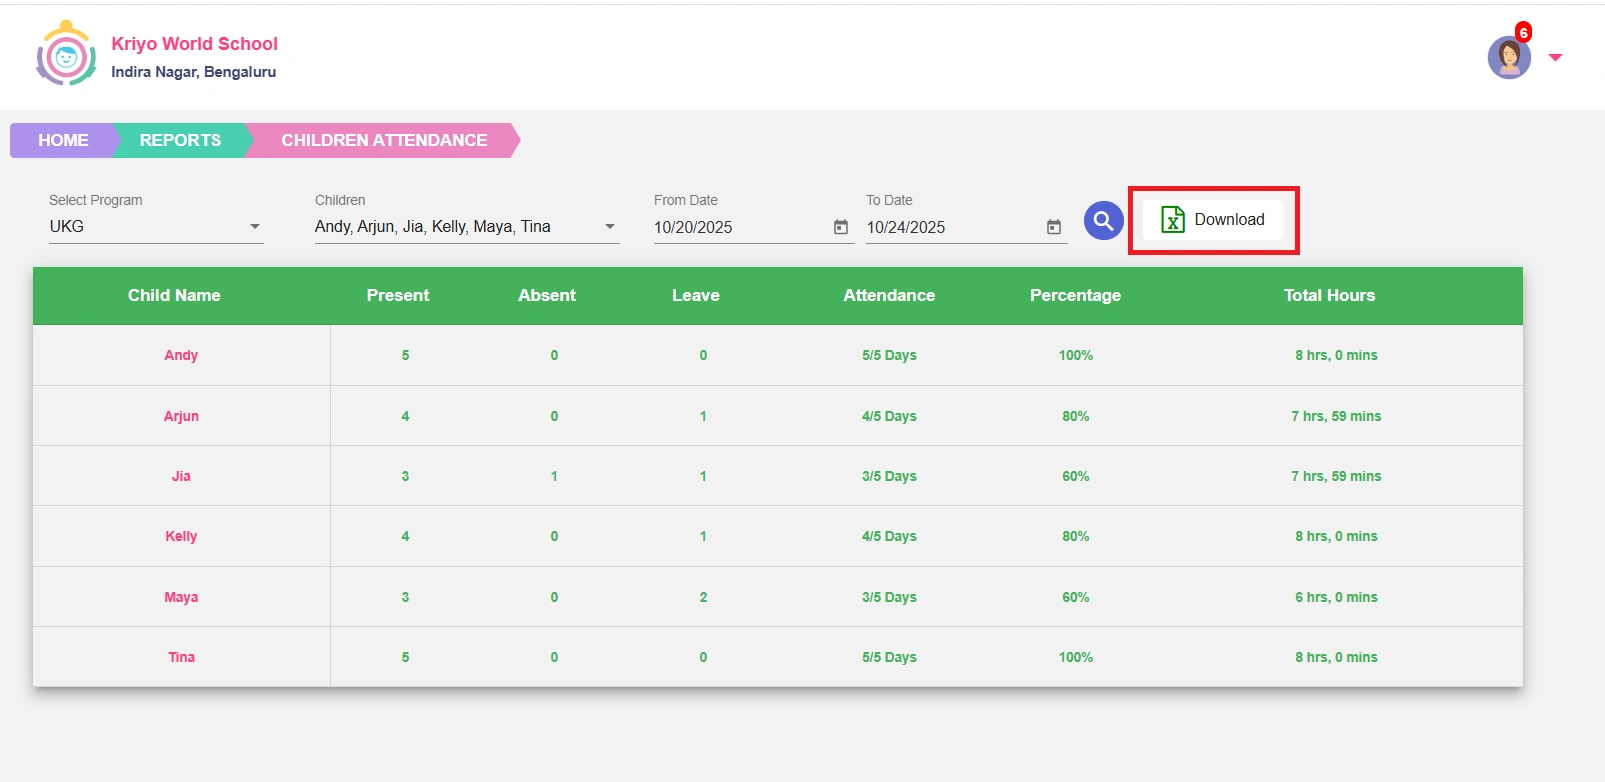Screen dimensions: 1605x782
Task: Click the Attendance column header
Action: [889, 295]
